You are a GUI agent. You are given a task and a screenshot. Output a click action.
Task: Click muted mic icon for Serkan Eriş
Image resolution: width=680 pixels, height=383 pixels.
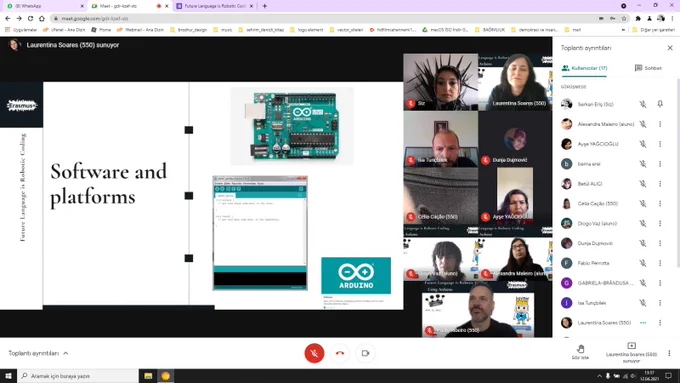643,104
